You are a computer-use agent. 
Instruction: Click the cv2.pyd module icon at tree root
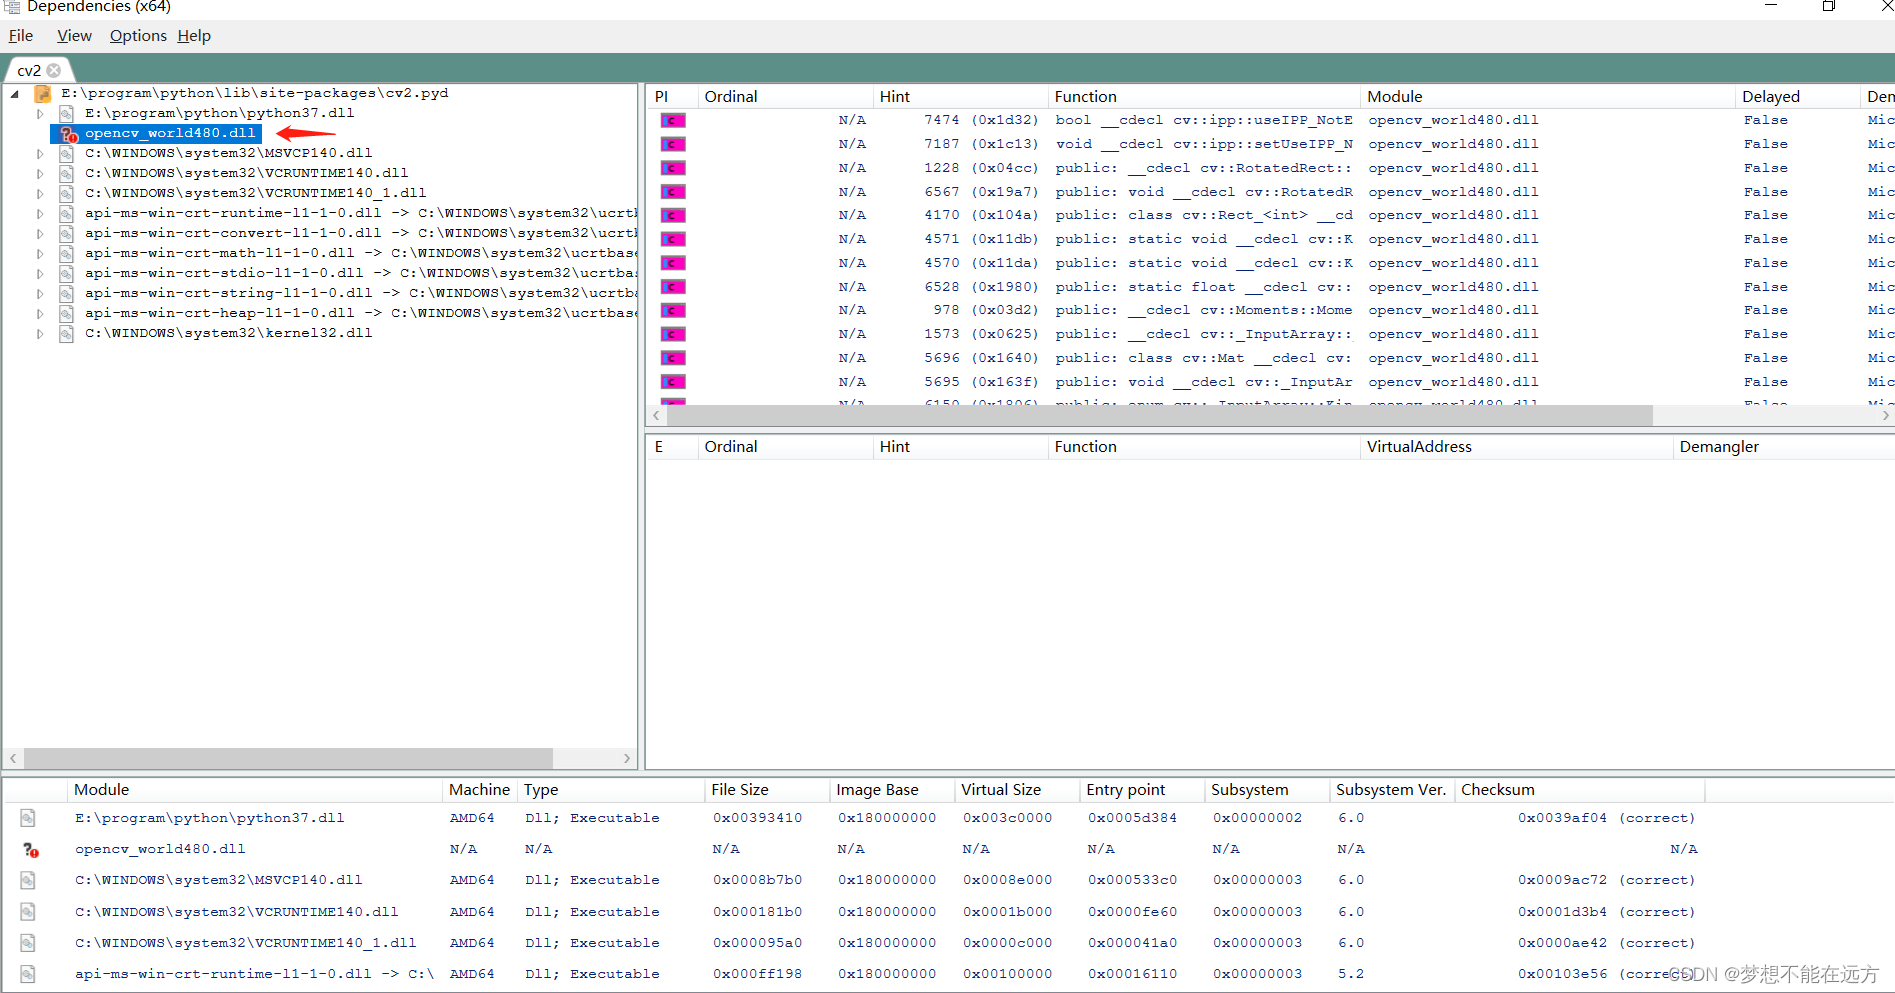42,92
